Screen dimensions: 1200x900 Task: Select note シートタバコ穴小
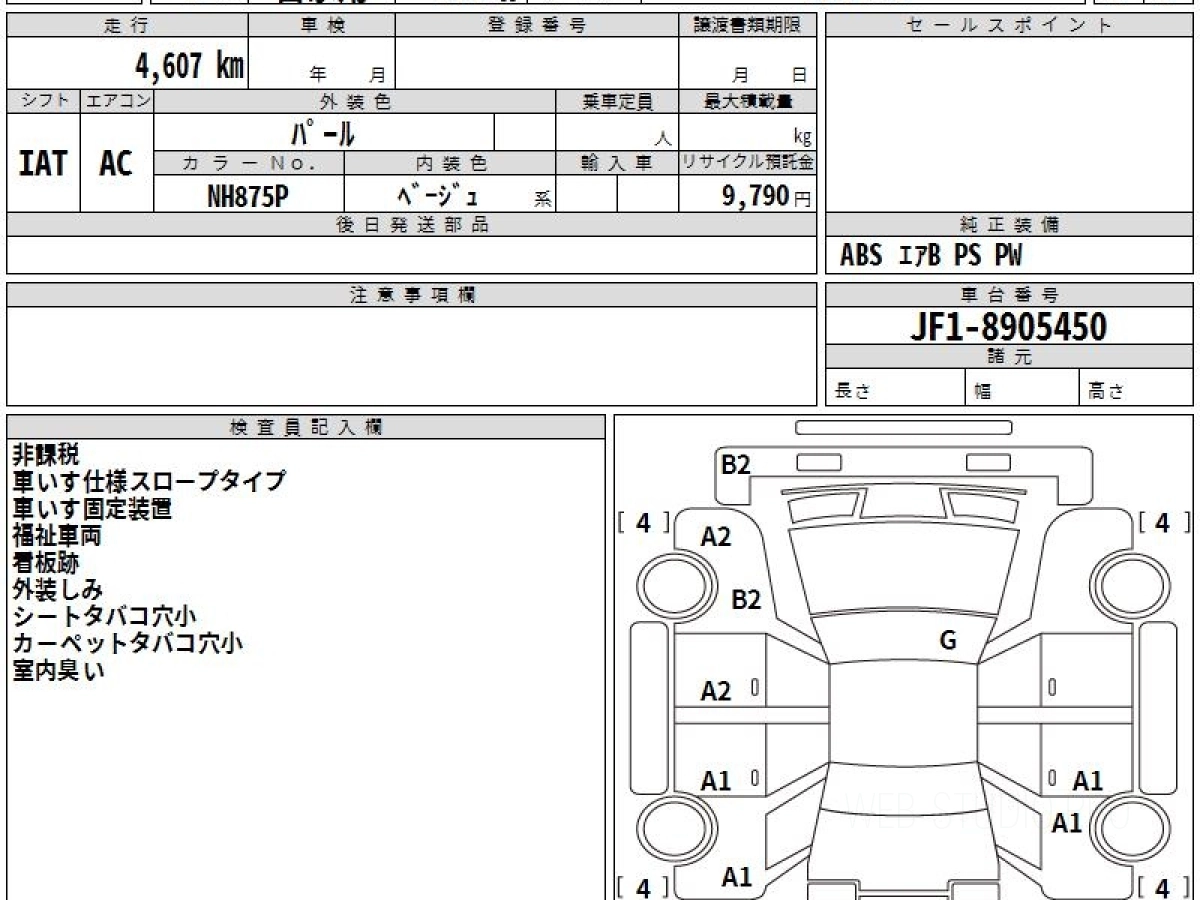pyautogui.click(x=103, y=617)
